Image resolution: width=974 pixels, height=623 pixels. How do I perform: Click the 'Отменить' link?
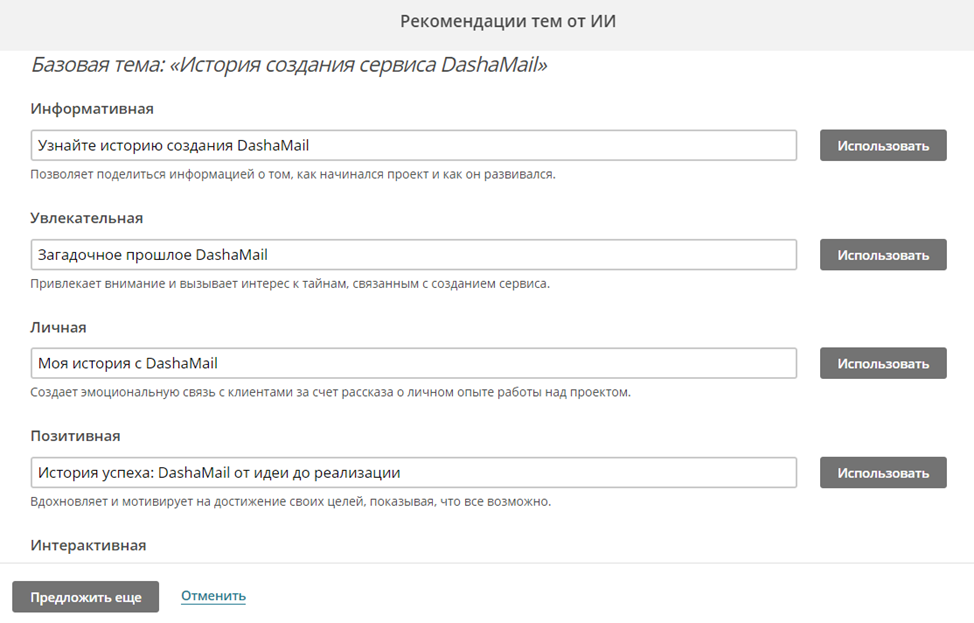(x=213, y=596)
